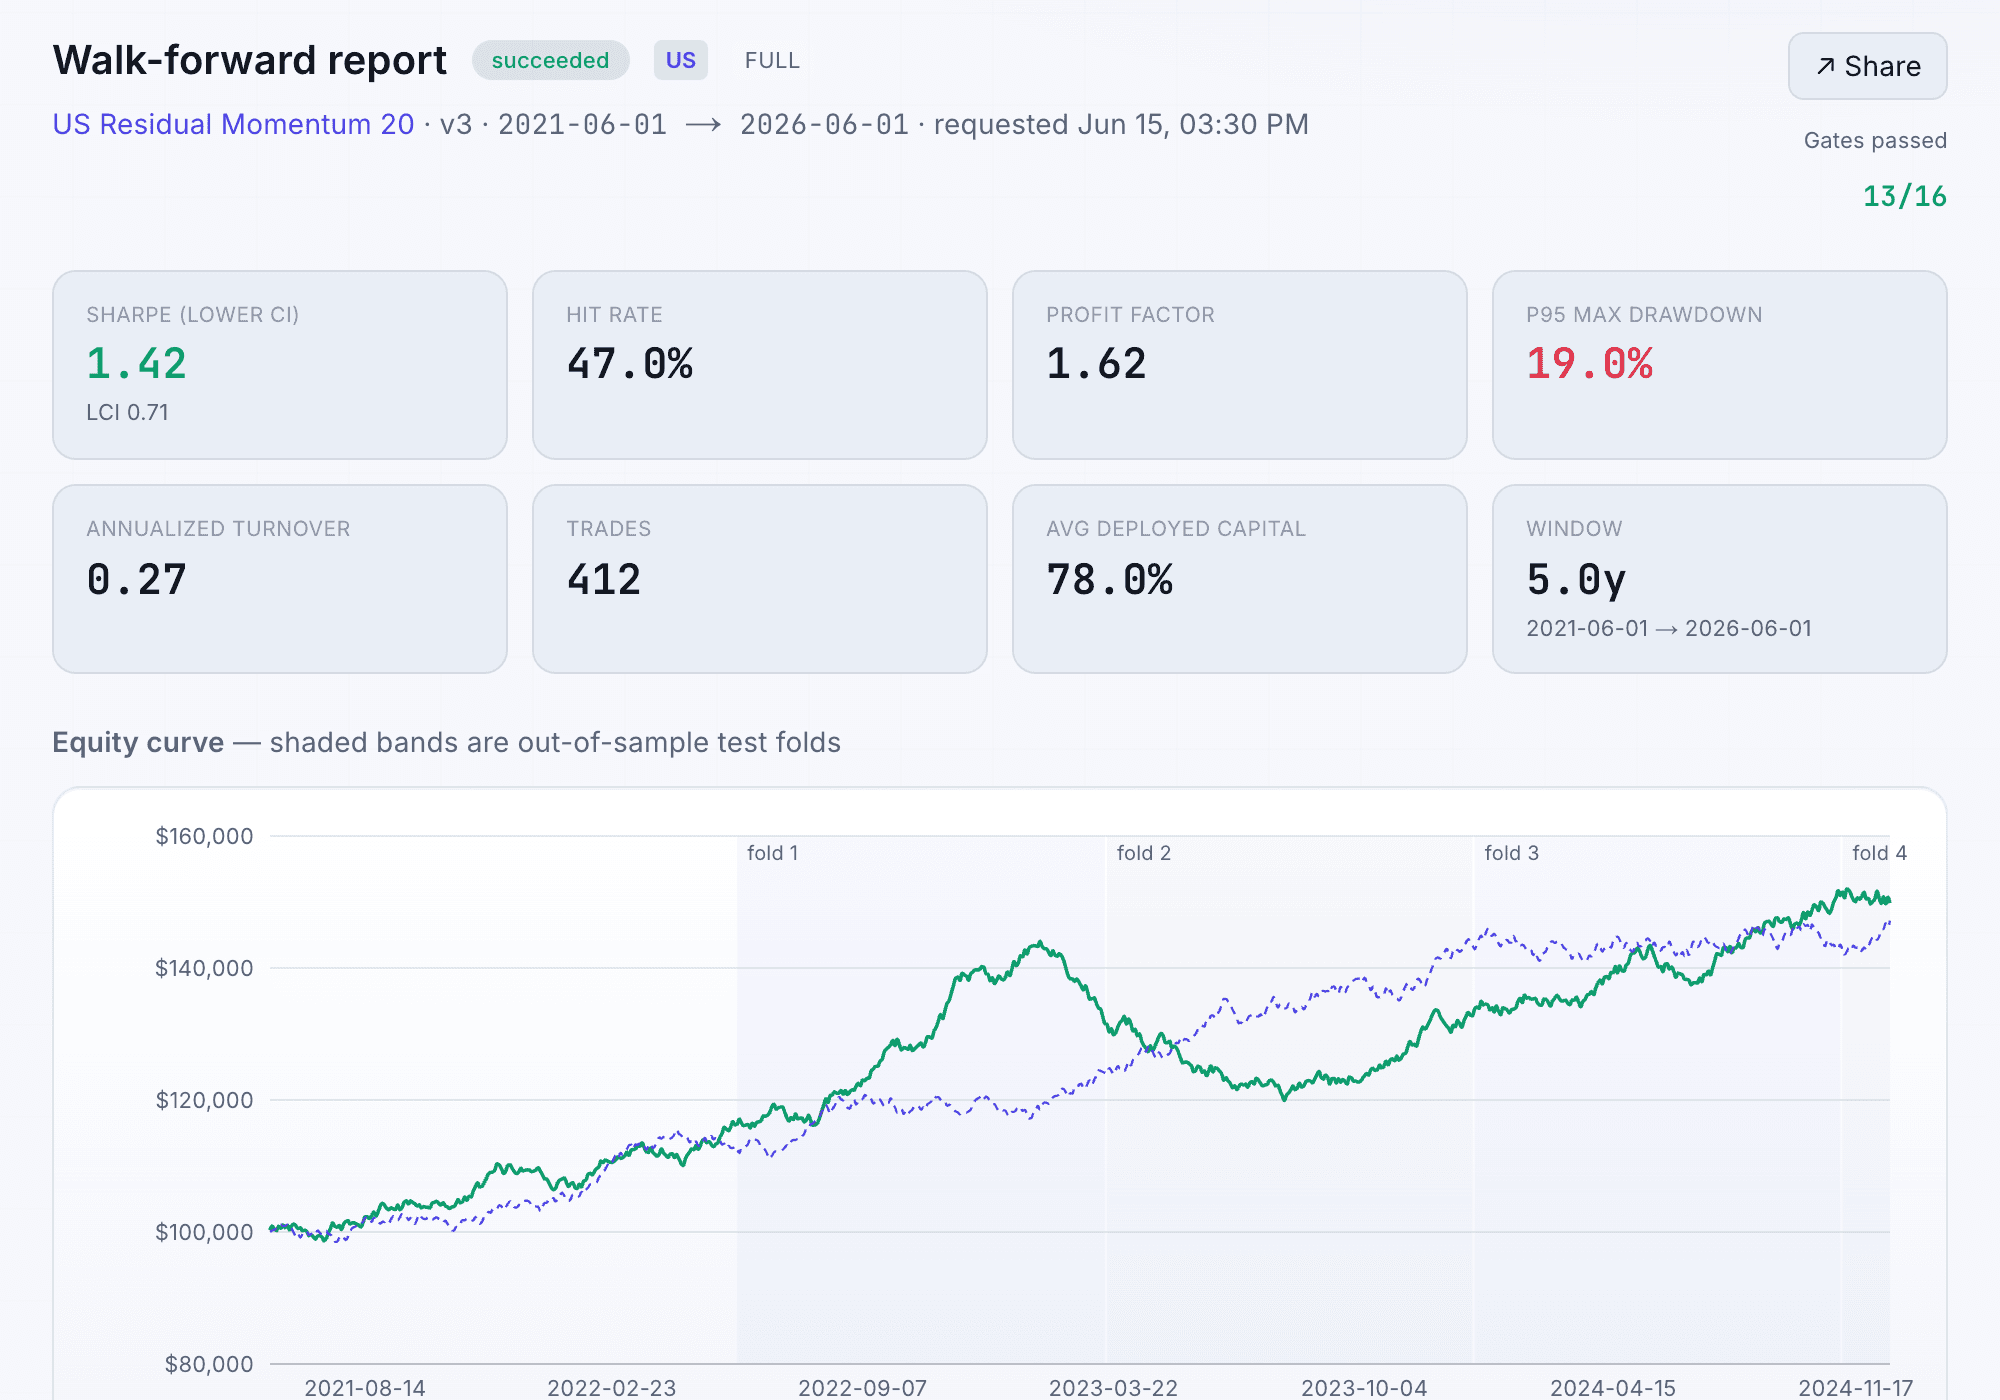Click the 78.0% deployed capital value
The height and width of the screenshot is (1400, 2000).
(1110, 579)
